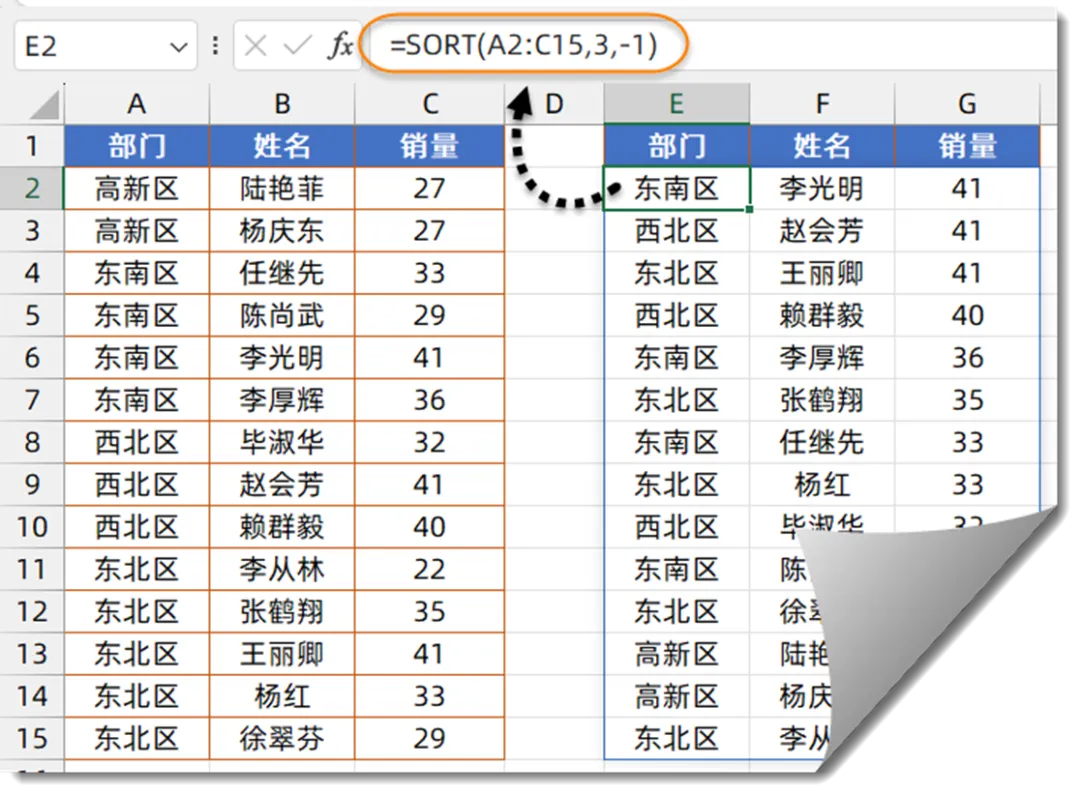Select the 部门 header cell in column E
The width and height of the screenshot is (1080, 795).
point(677,146)
